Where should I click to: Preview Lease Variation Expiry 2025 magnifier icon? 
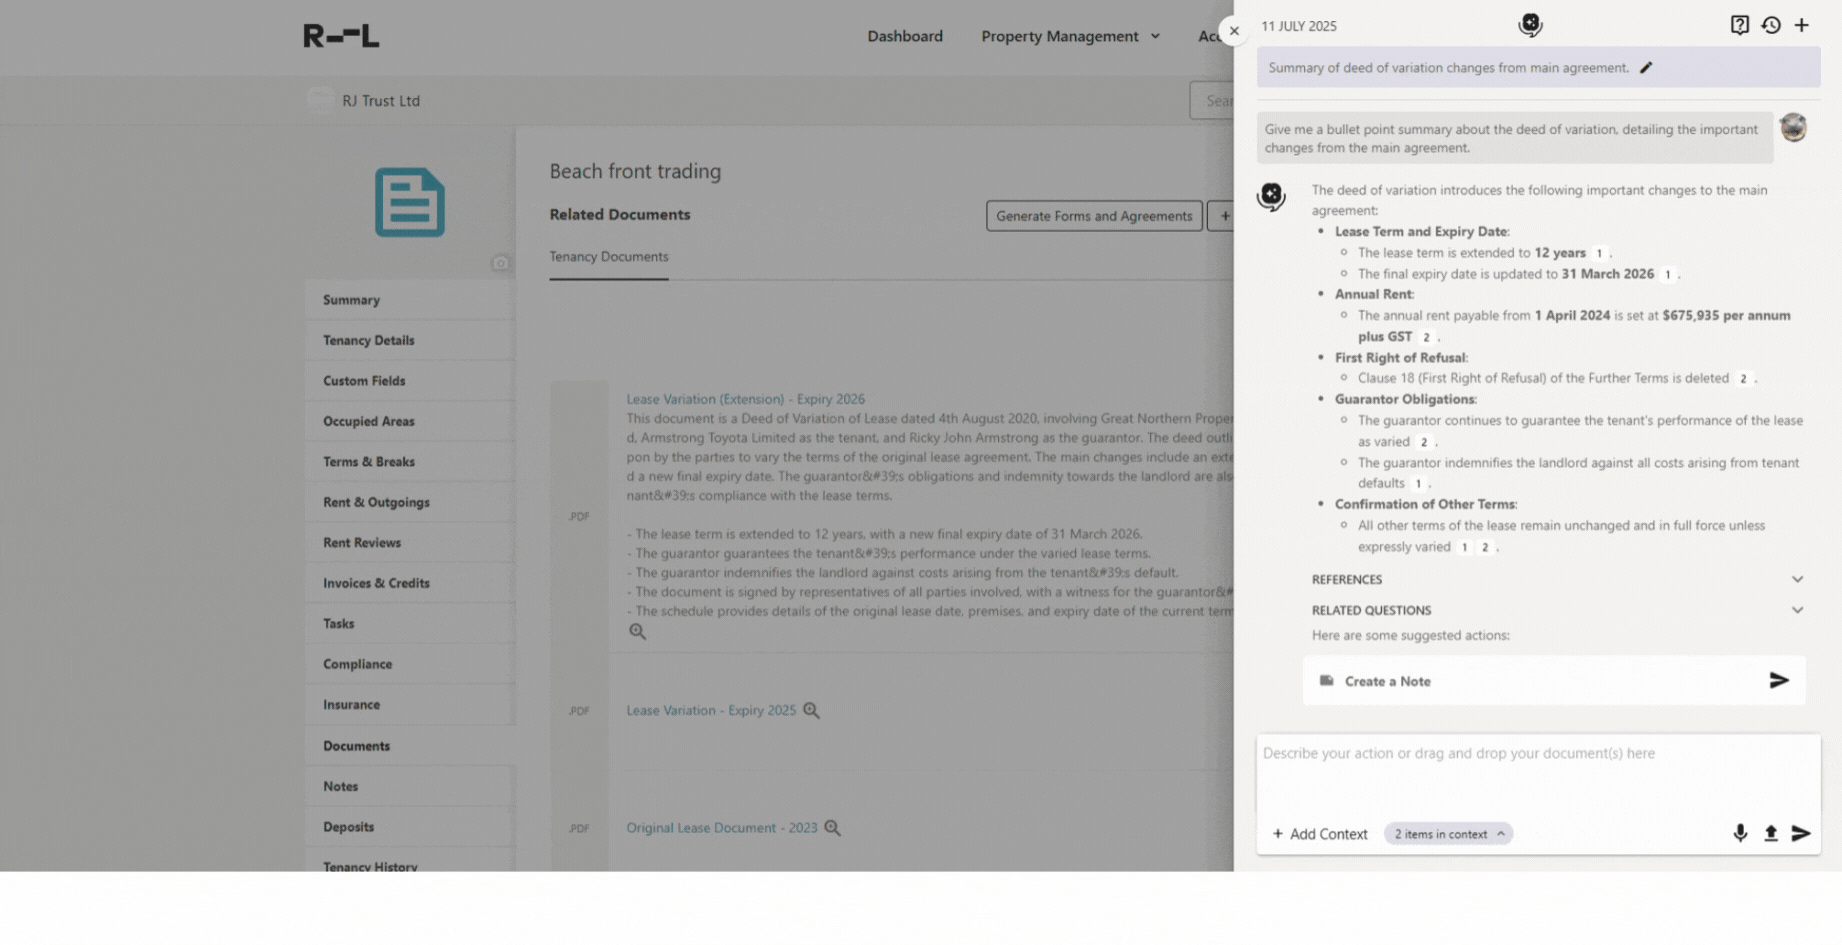811,710
